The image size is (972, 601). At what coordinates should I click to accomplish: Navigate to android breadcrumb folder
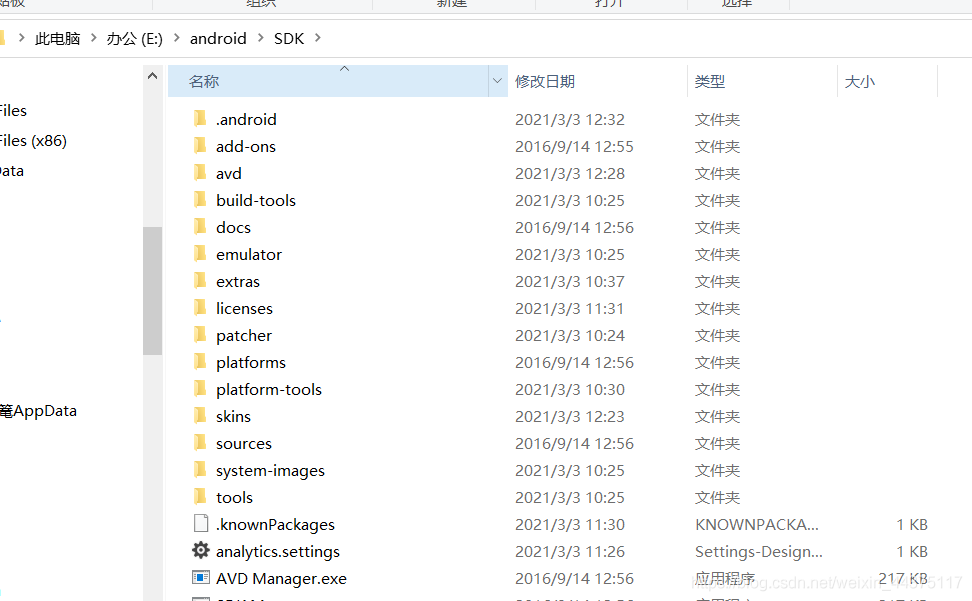(218, 38)
